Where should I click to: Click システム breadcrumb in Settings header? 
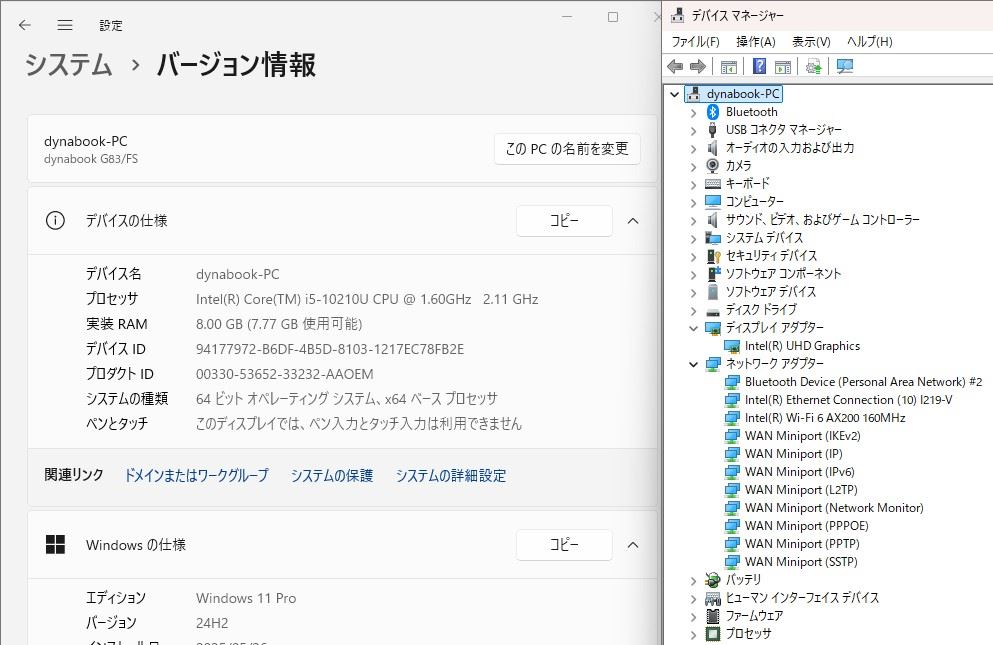[68, 65]
